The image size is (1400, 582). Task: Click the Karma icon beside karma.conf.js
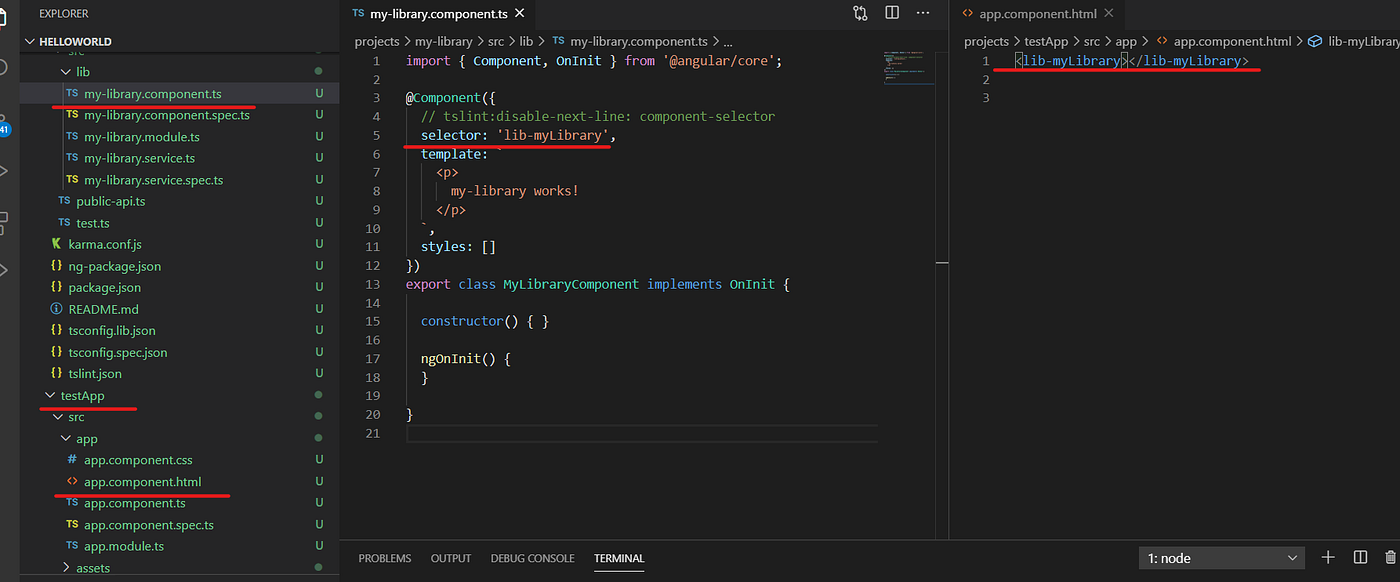tap(58, 244)
